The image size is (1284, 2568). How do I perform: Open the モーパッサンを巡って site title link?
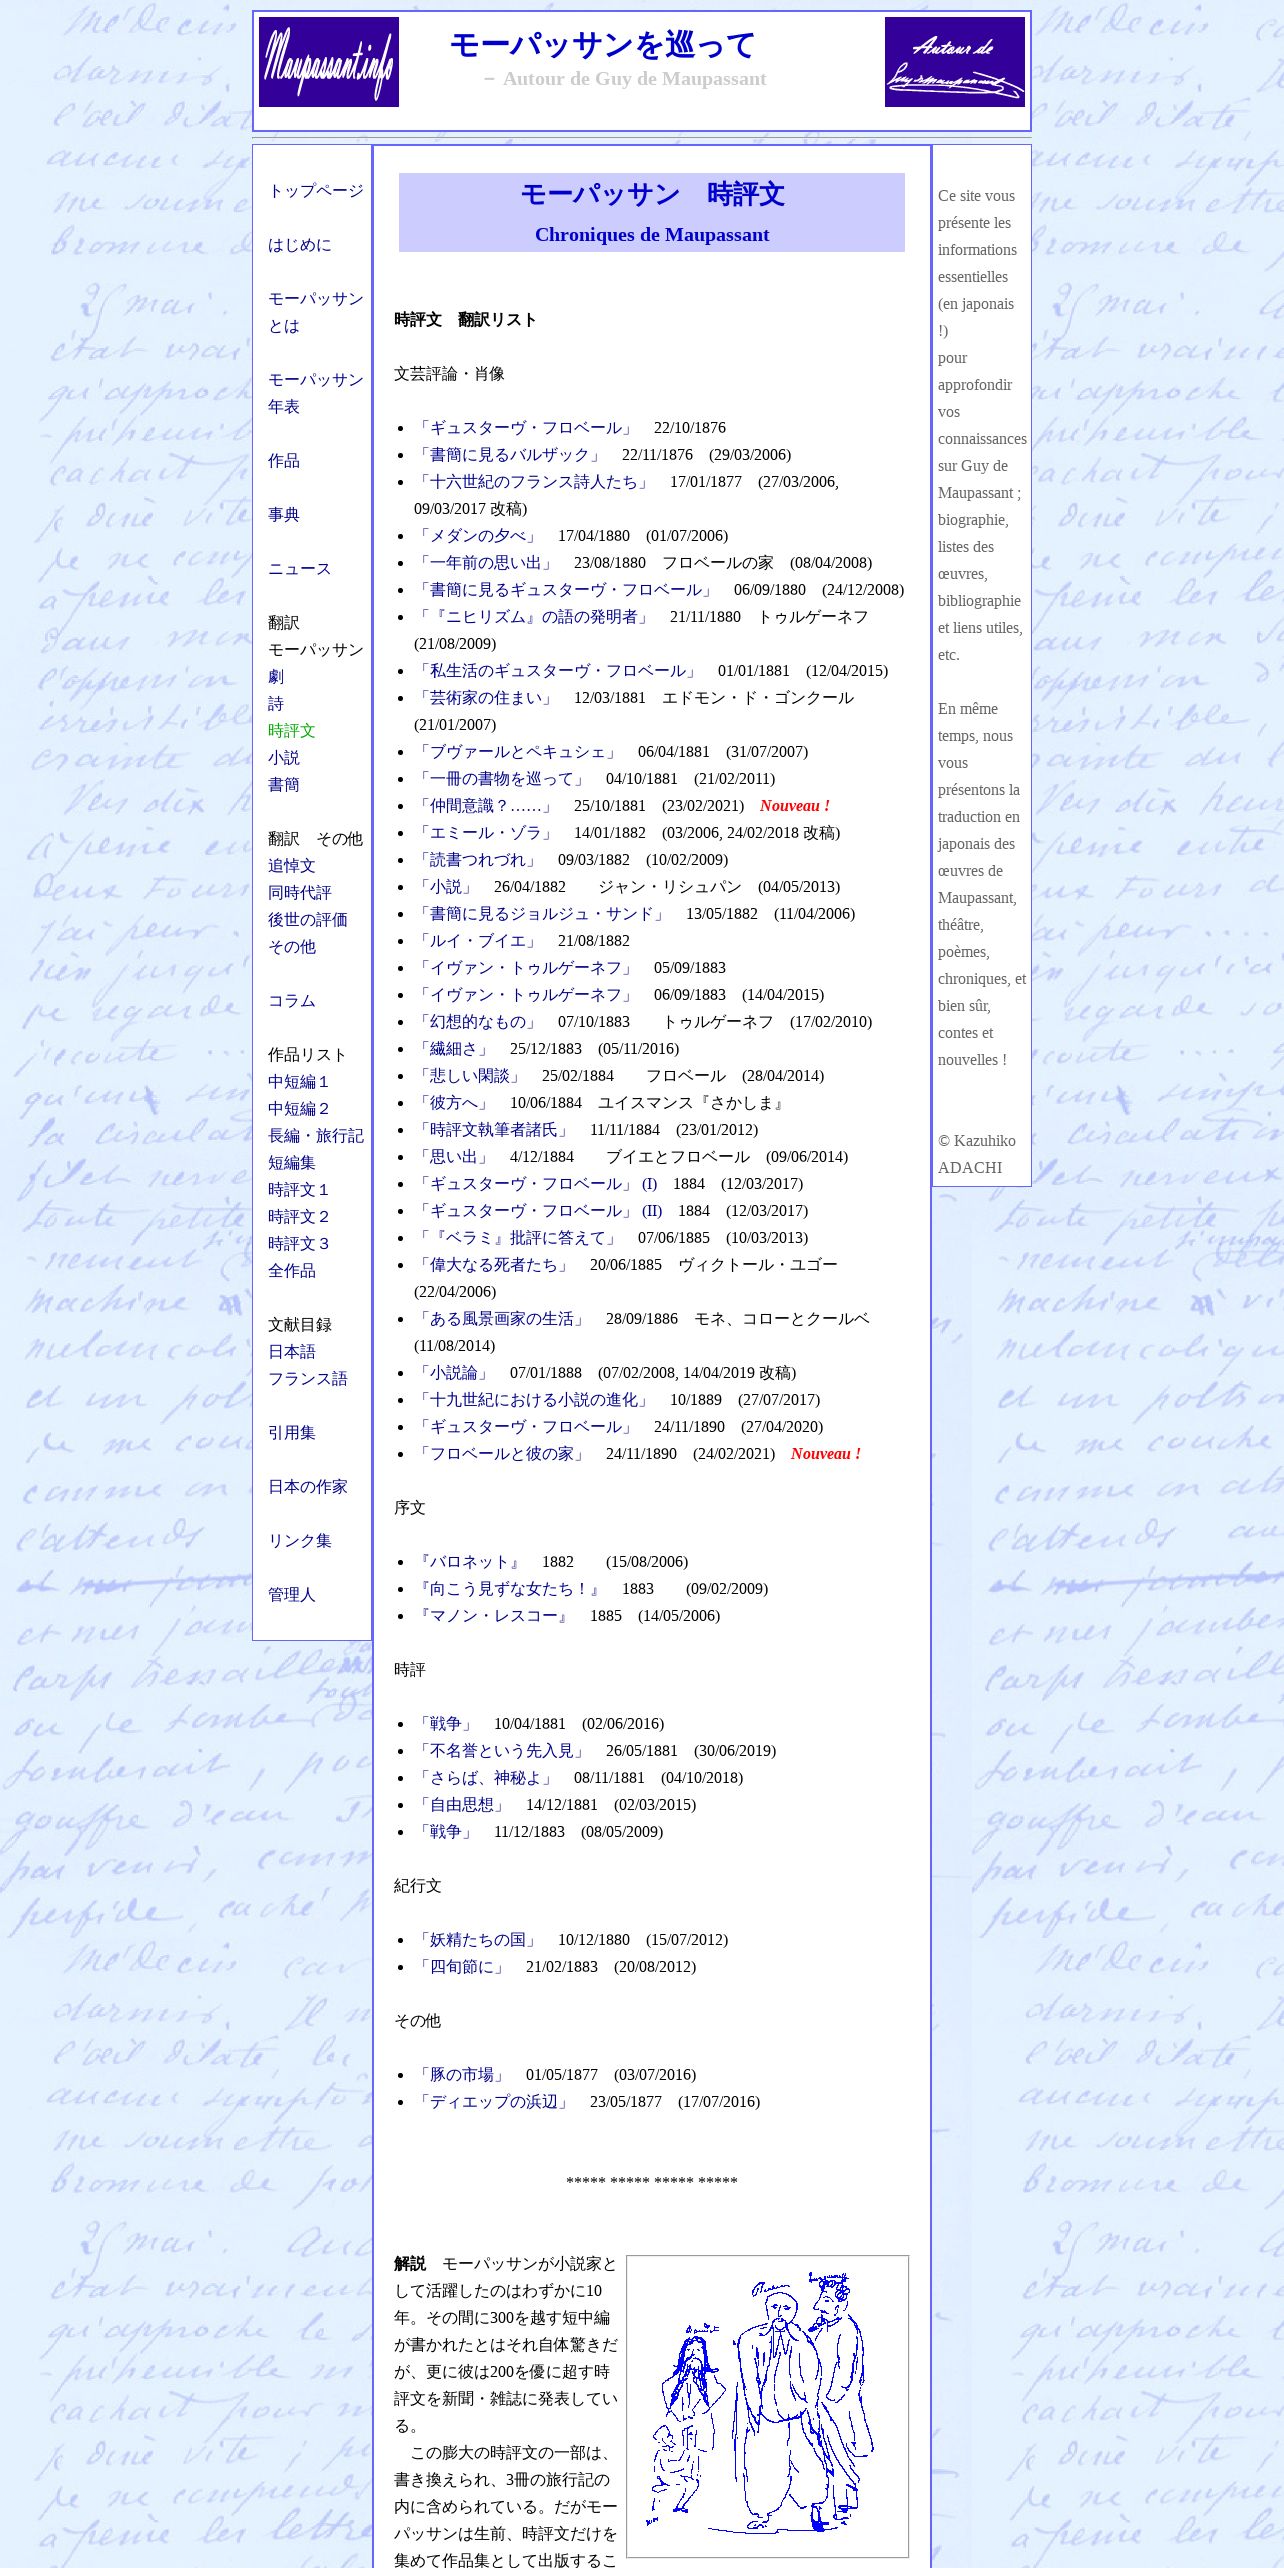coord(603,45)
